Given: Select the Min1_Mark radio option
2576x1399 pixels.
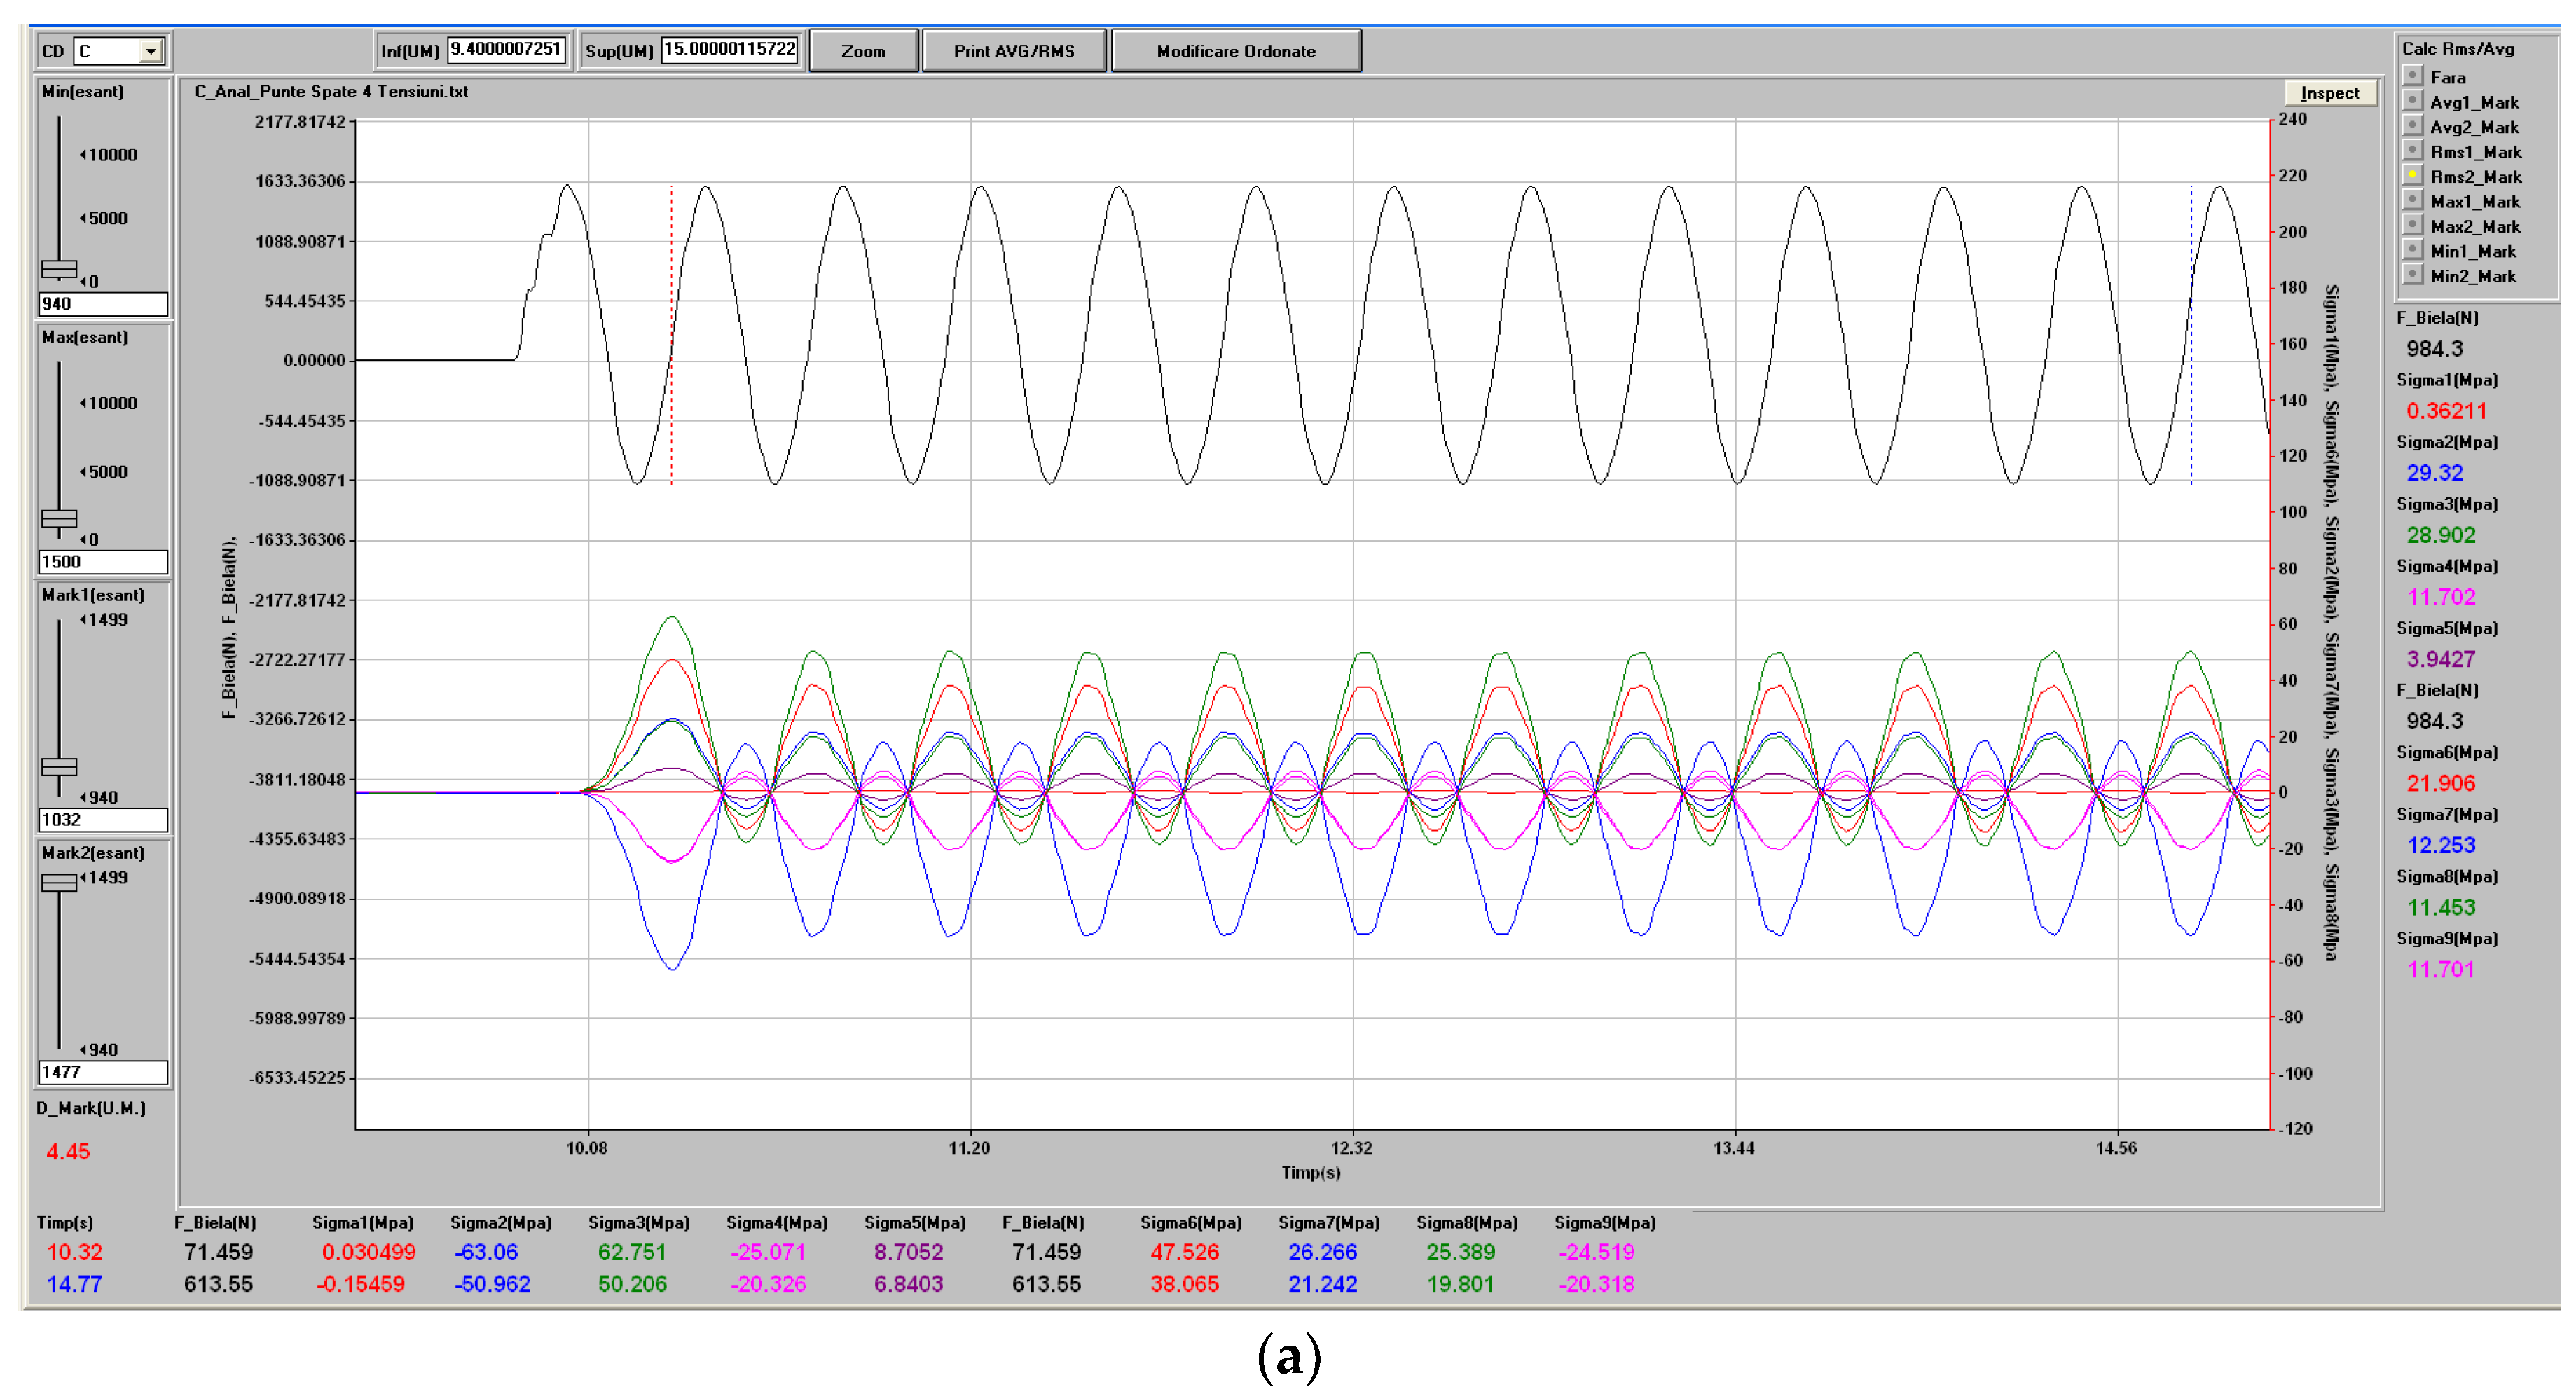Looking at the screenshot, I should coord(2413,250).
